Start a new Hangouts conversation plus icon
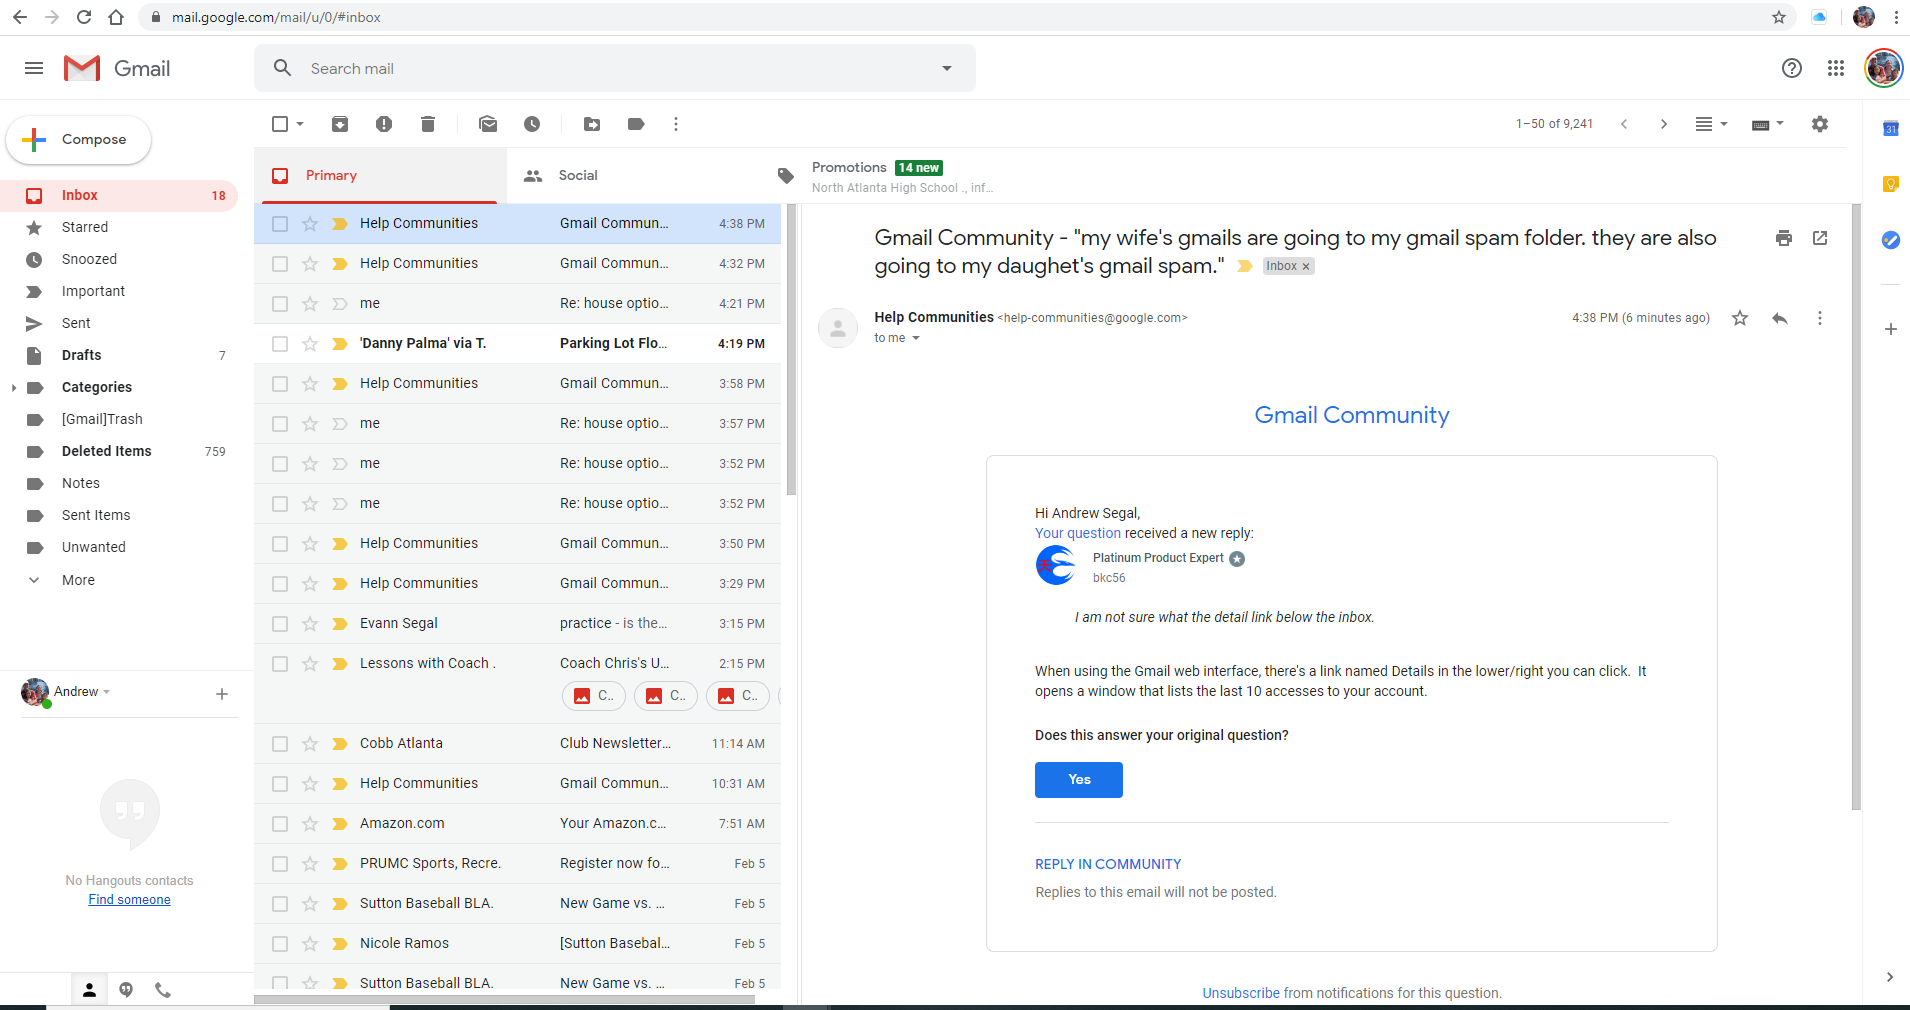 pos(222,693)
